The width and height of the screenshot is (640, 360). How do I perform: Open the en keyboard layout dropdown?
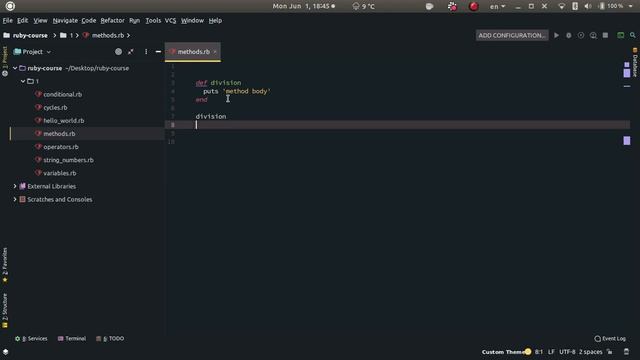point(497,6)
